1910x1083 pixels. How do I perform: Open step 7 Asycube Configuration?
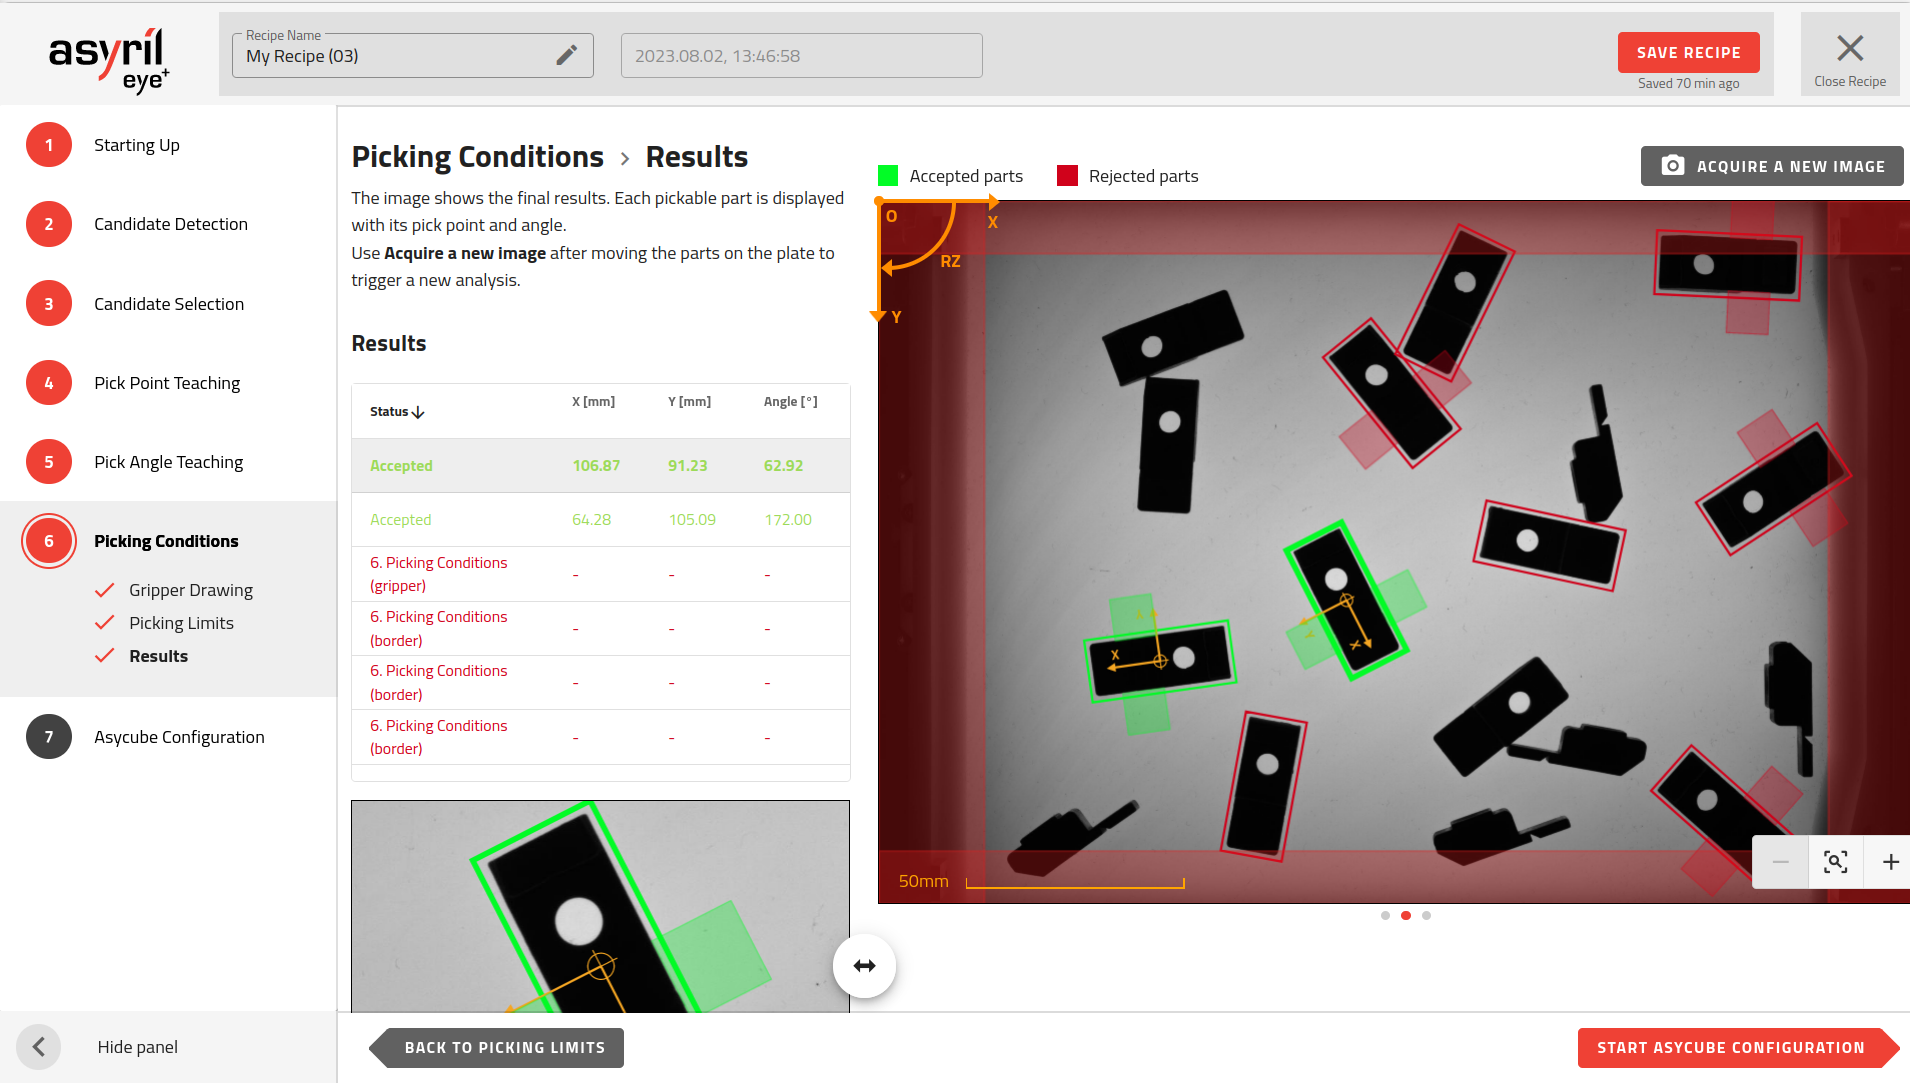coord(179,737)
